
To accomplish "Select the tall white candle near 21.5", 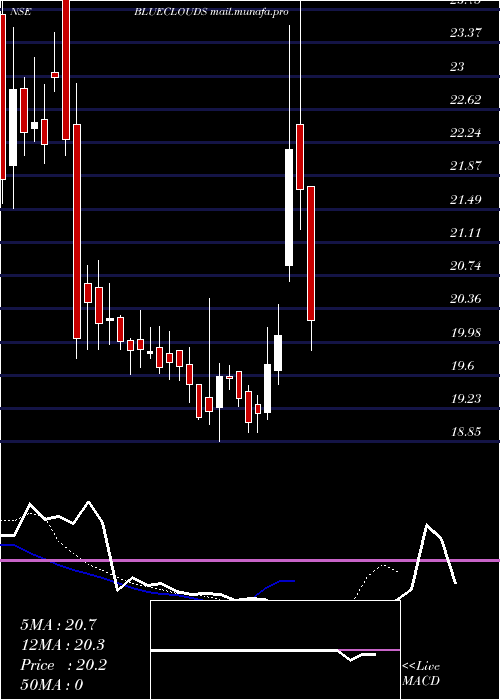I will point(289,208).
